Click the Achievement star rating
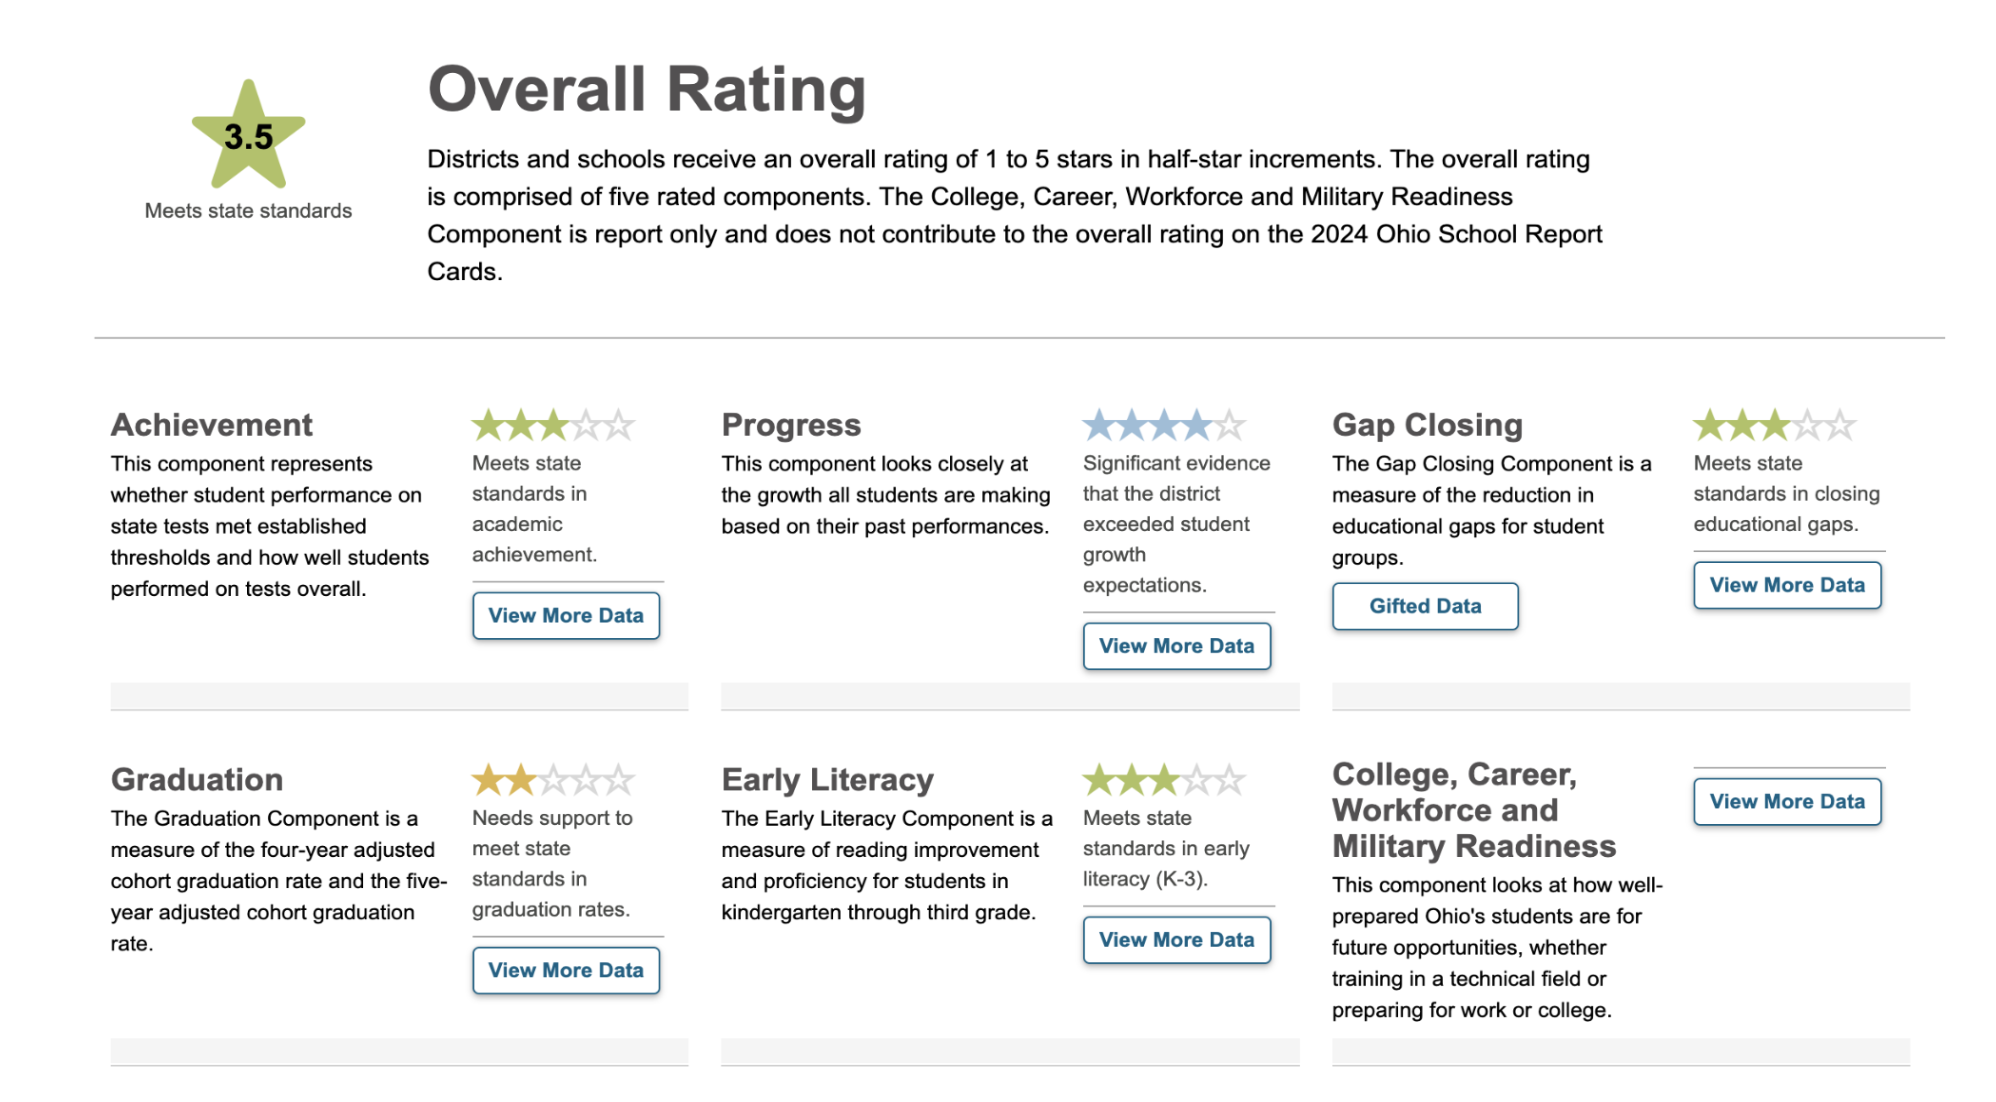Screen dimensions: 1996x1102 click(553, 426)
